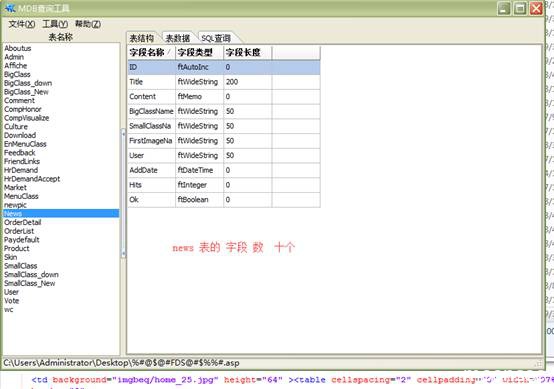Sort by 字段长度 column header
The image size is (554, 389).
248,53
